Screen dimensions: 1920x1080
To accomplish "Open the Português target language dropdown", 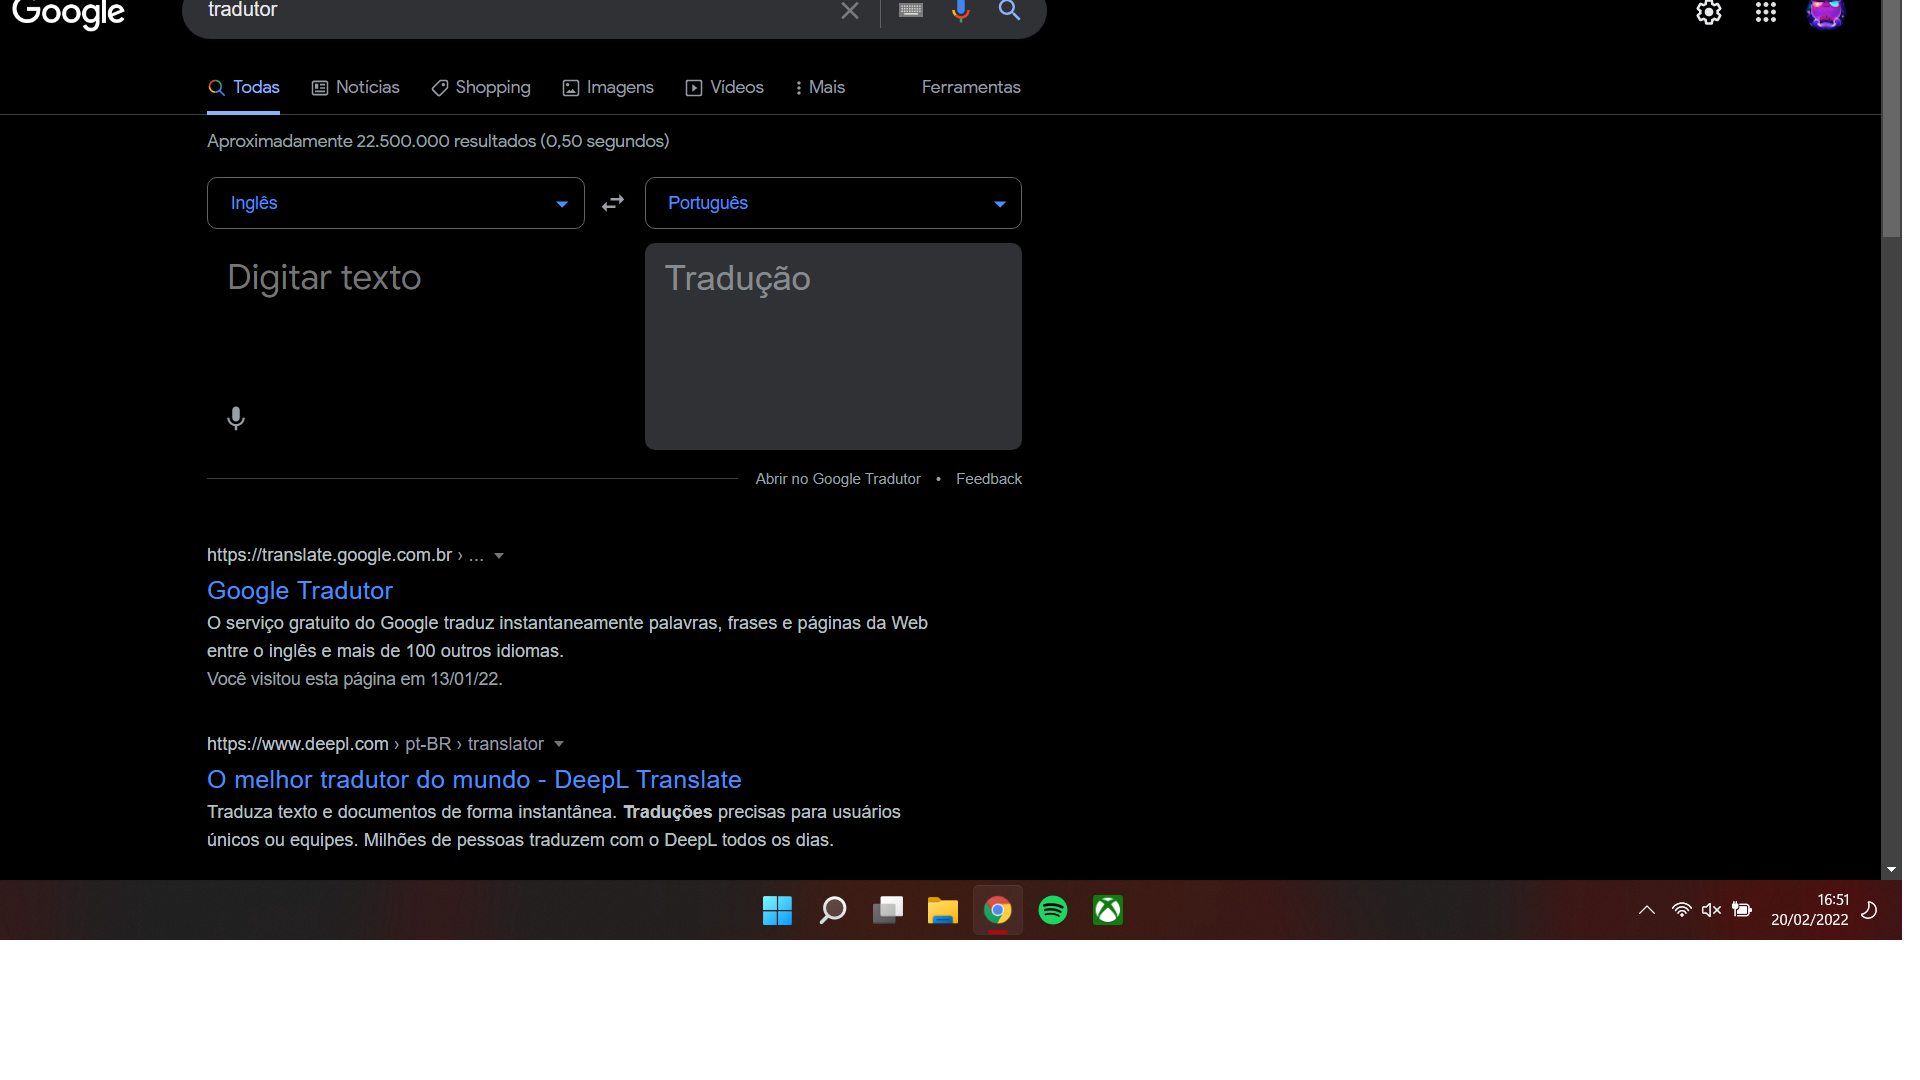I will point(833,203).
